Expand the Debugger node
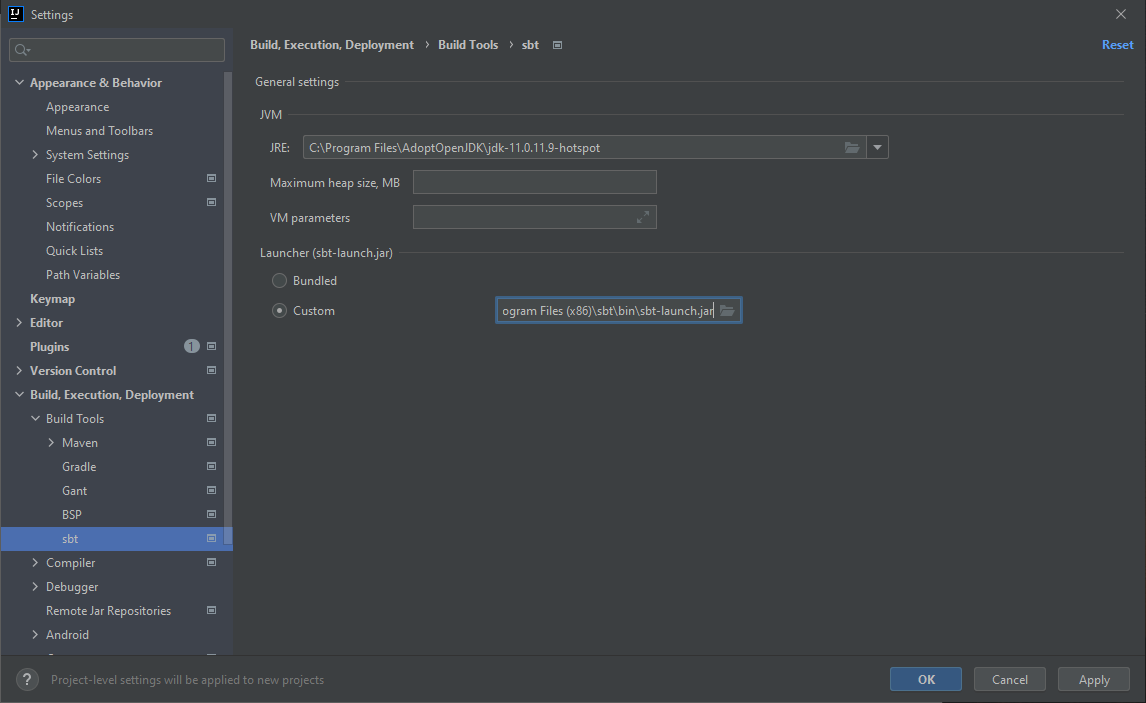 tap(35, 587)
